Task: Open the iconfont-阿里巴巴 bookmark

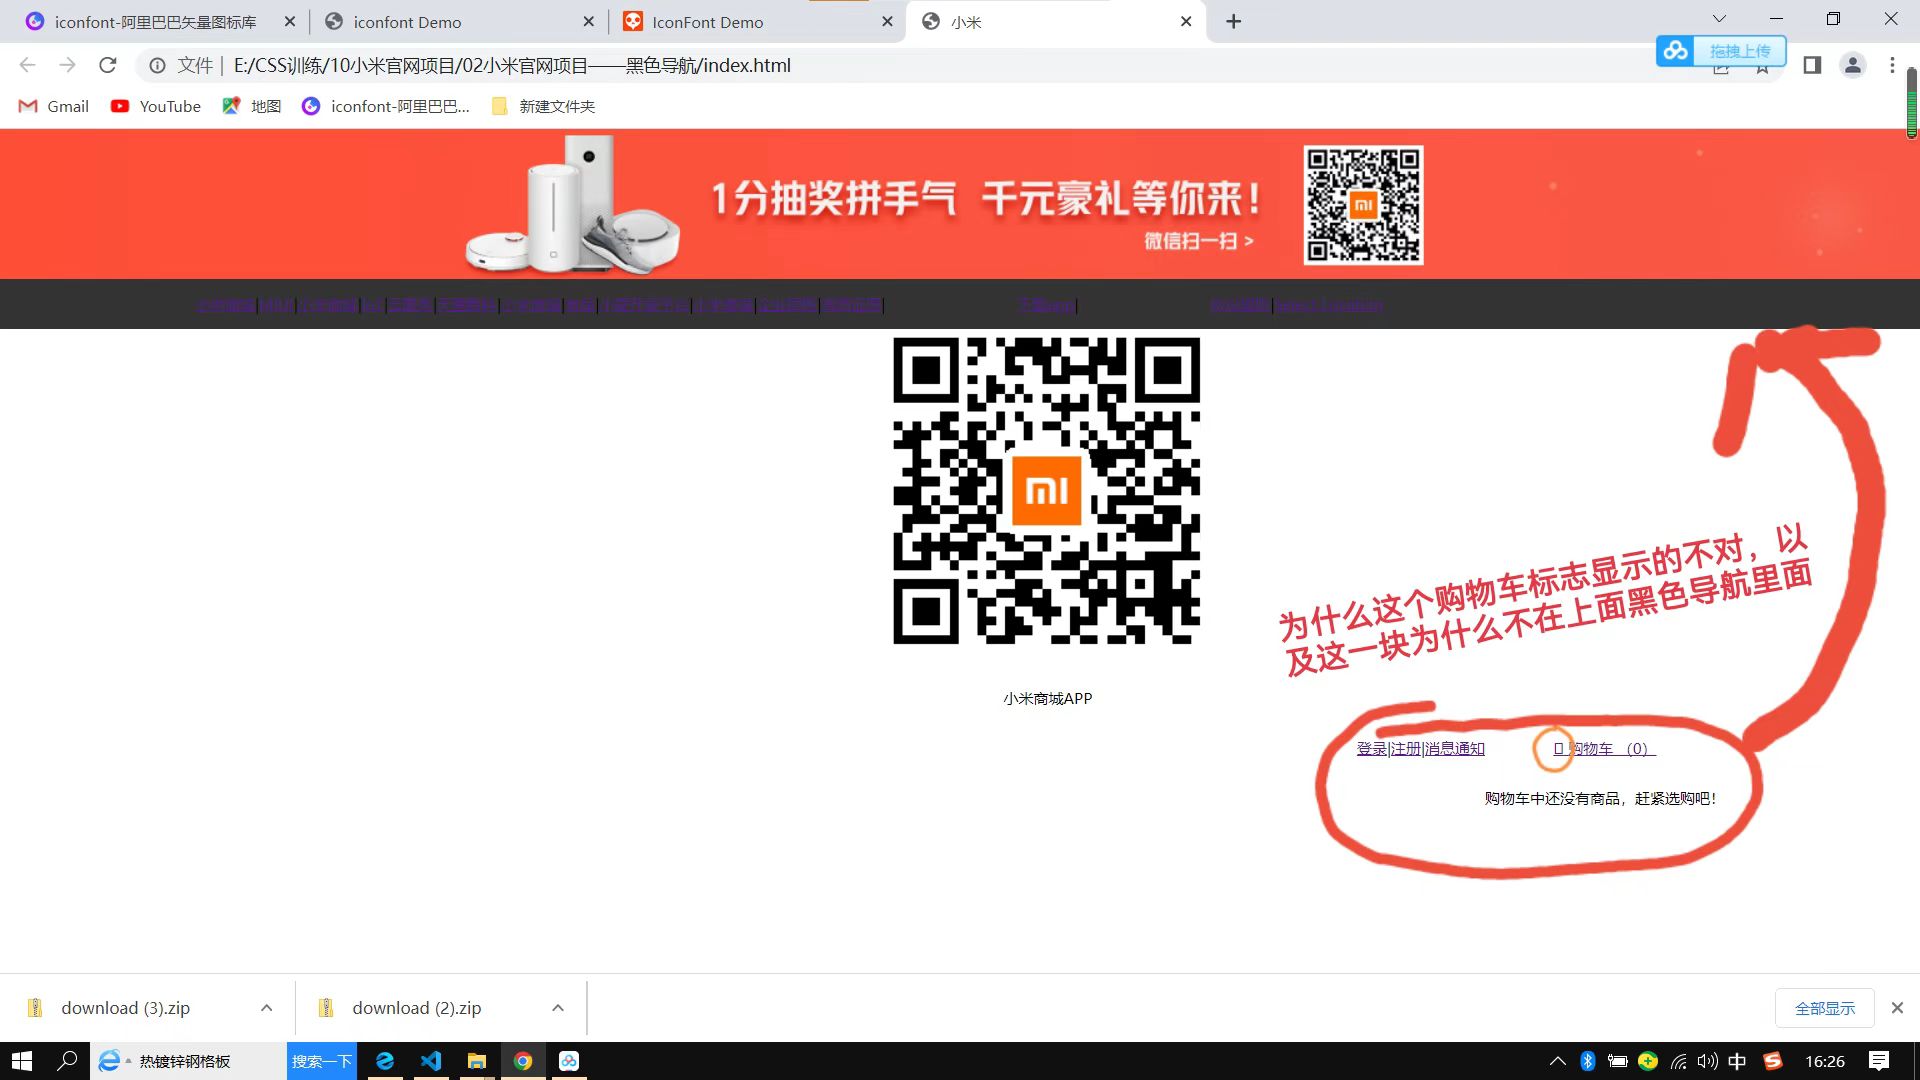Action: 386,106
